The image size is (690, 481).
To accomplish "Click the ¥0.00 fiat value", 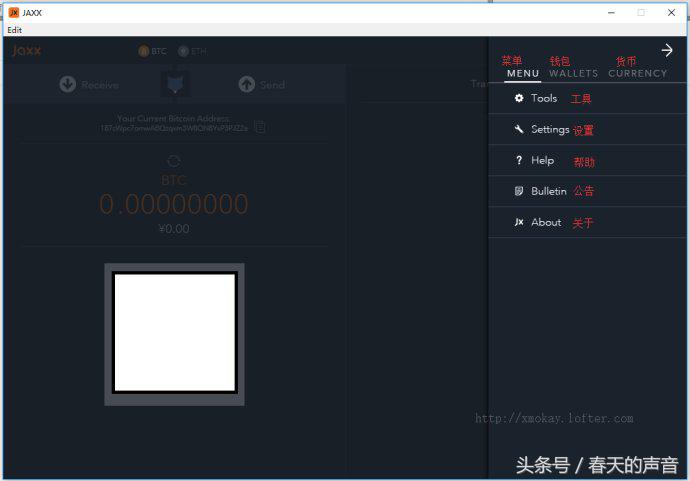I will tap(174, 229).
